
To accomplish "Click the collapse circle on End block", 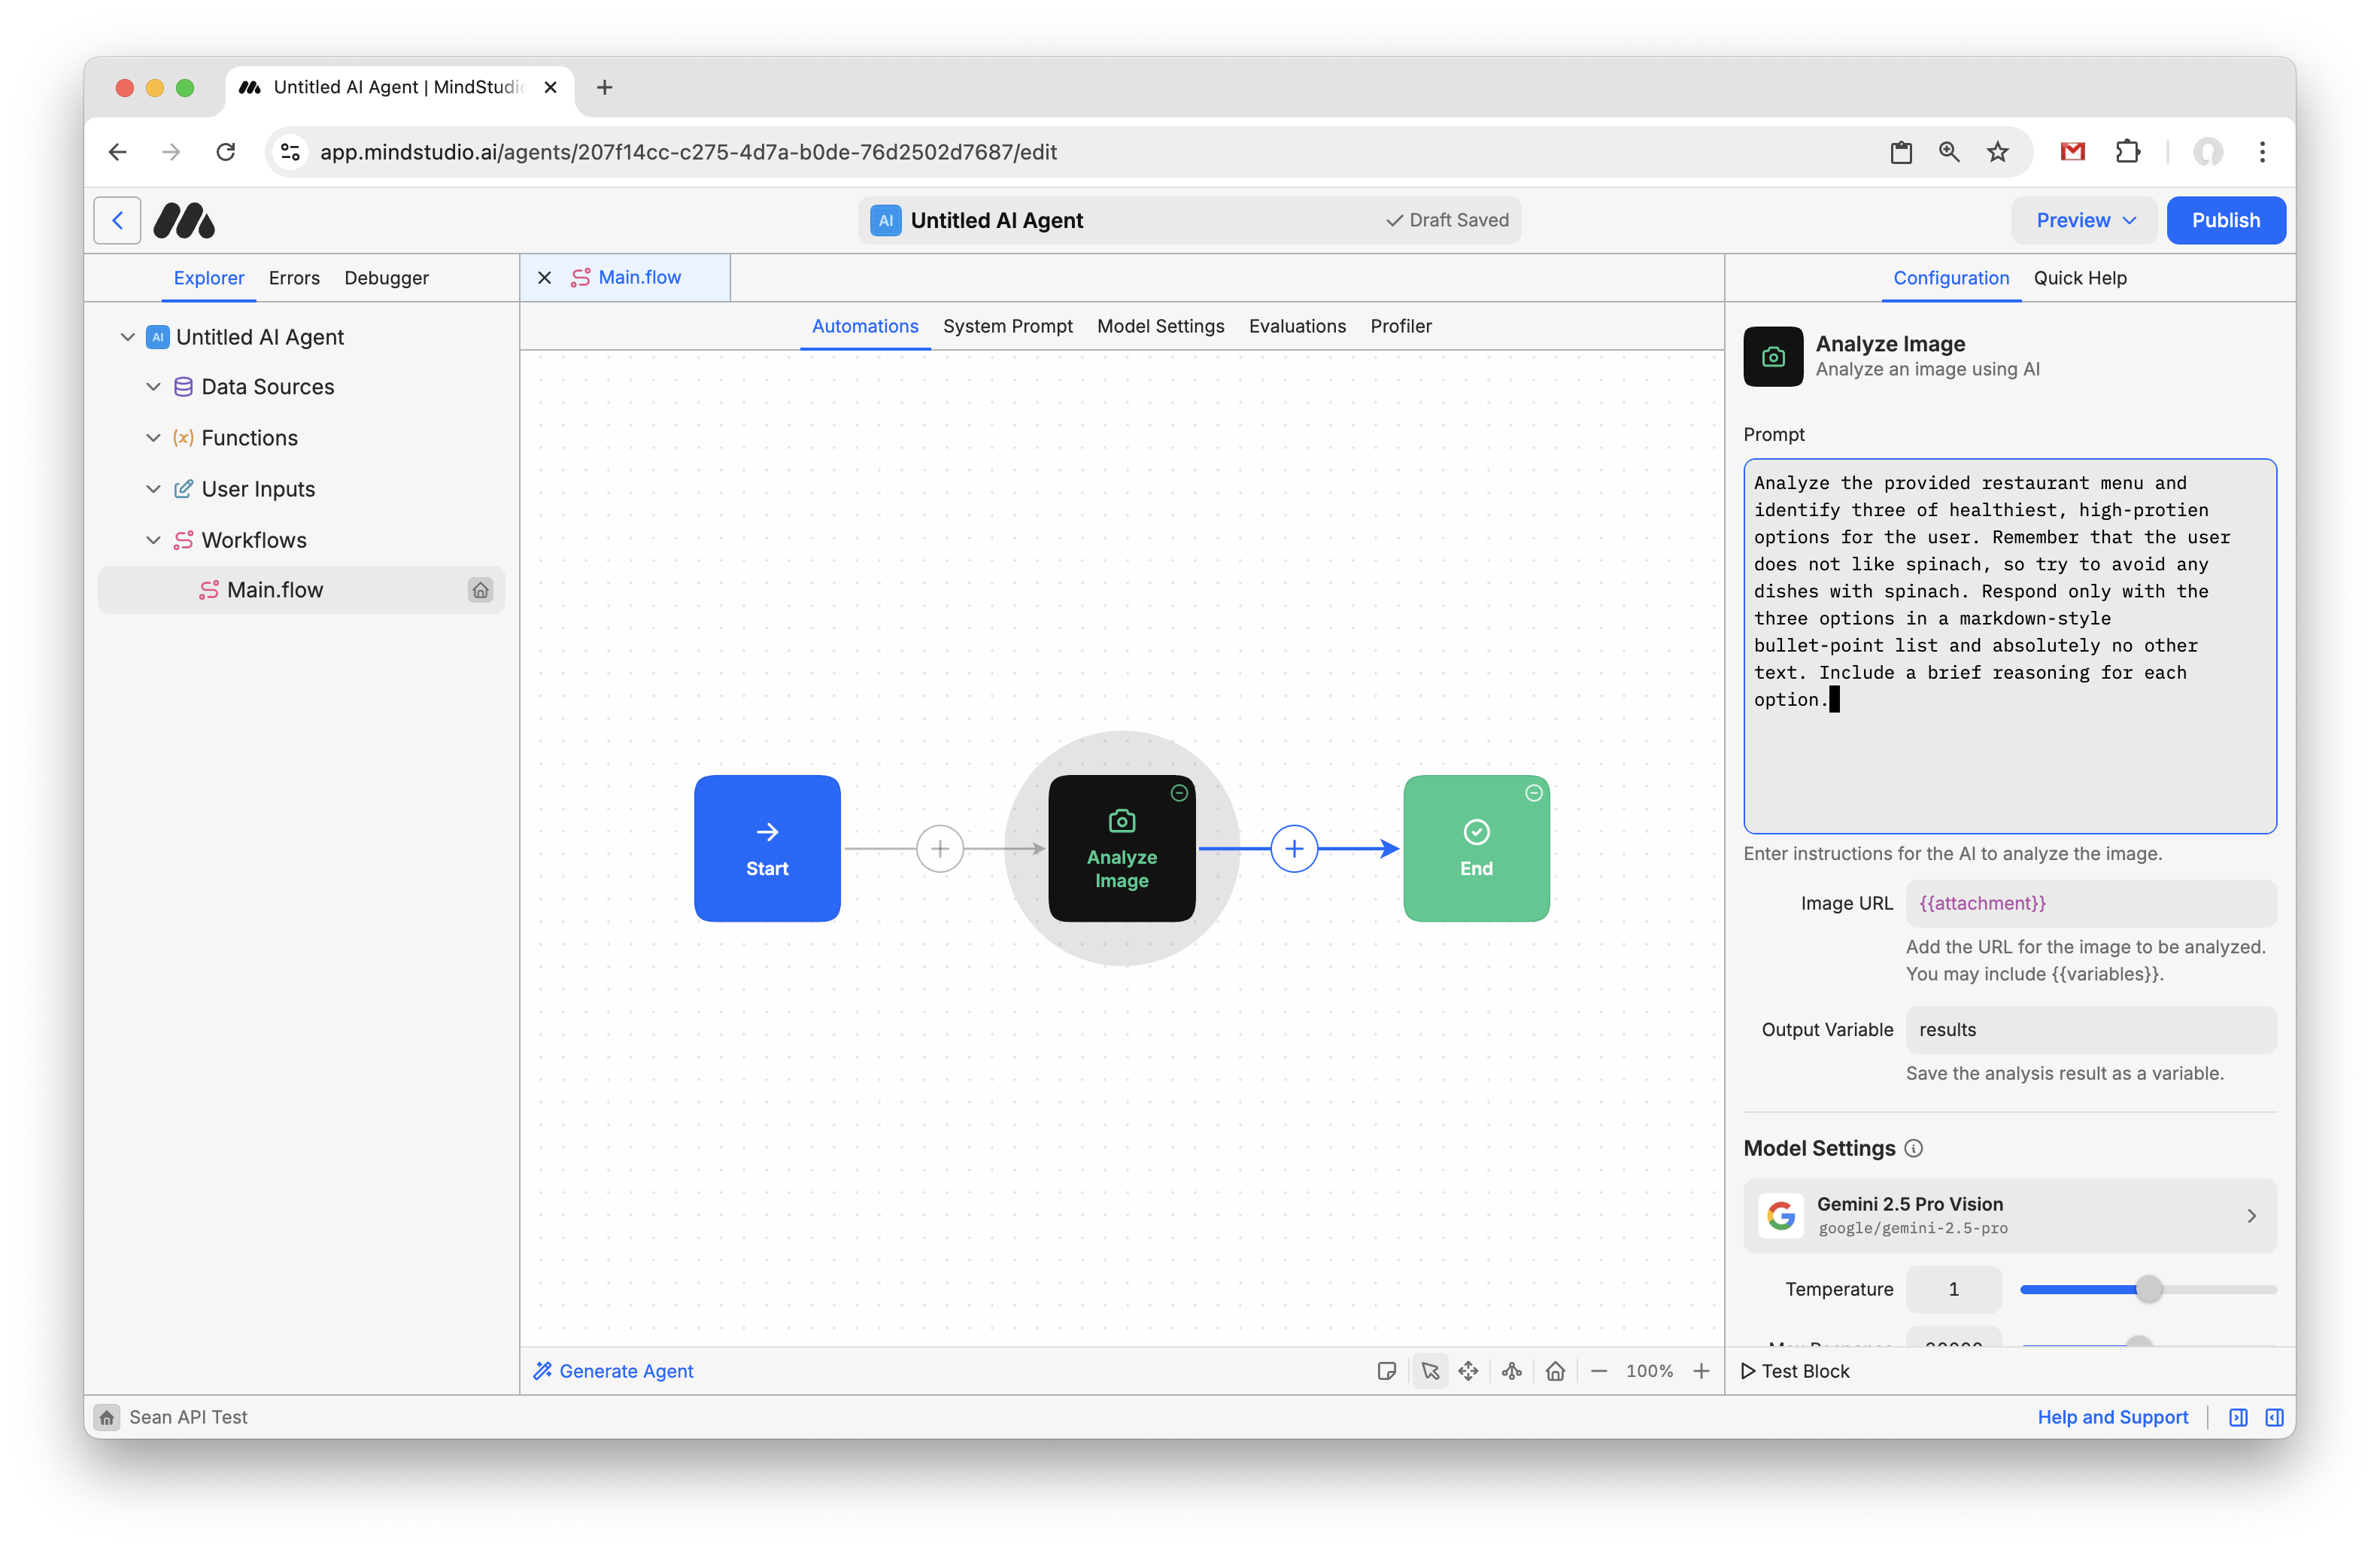I will click(x=1533, y=793).
